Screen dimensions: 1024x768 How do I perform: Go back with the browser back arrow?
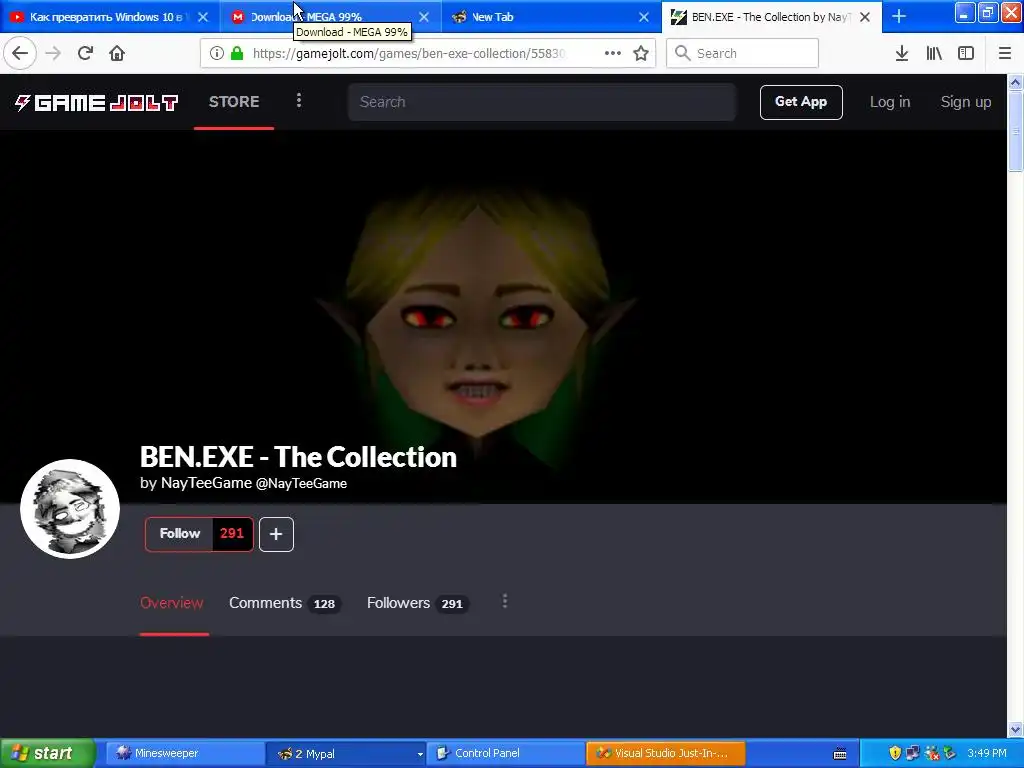click(20, 54)
